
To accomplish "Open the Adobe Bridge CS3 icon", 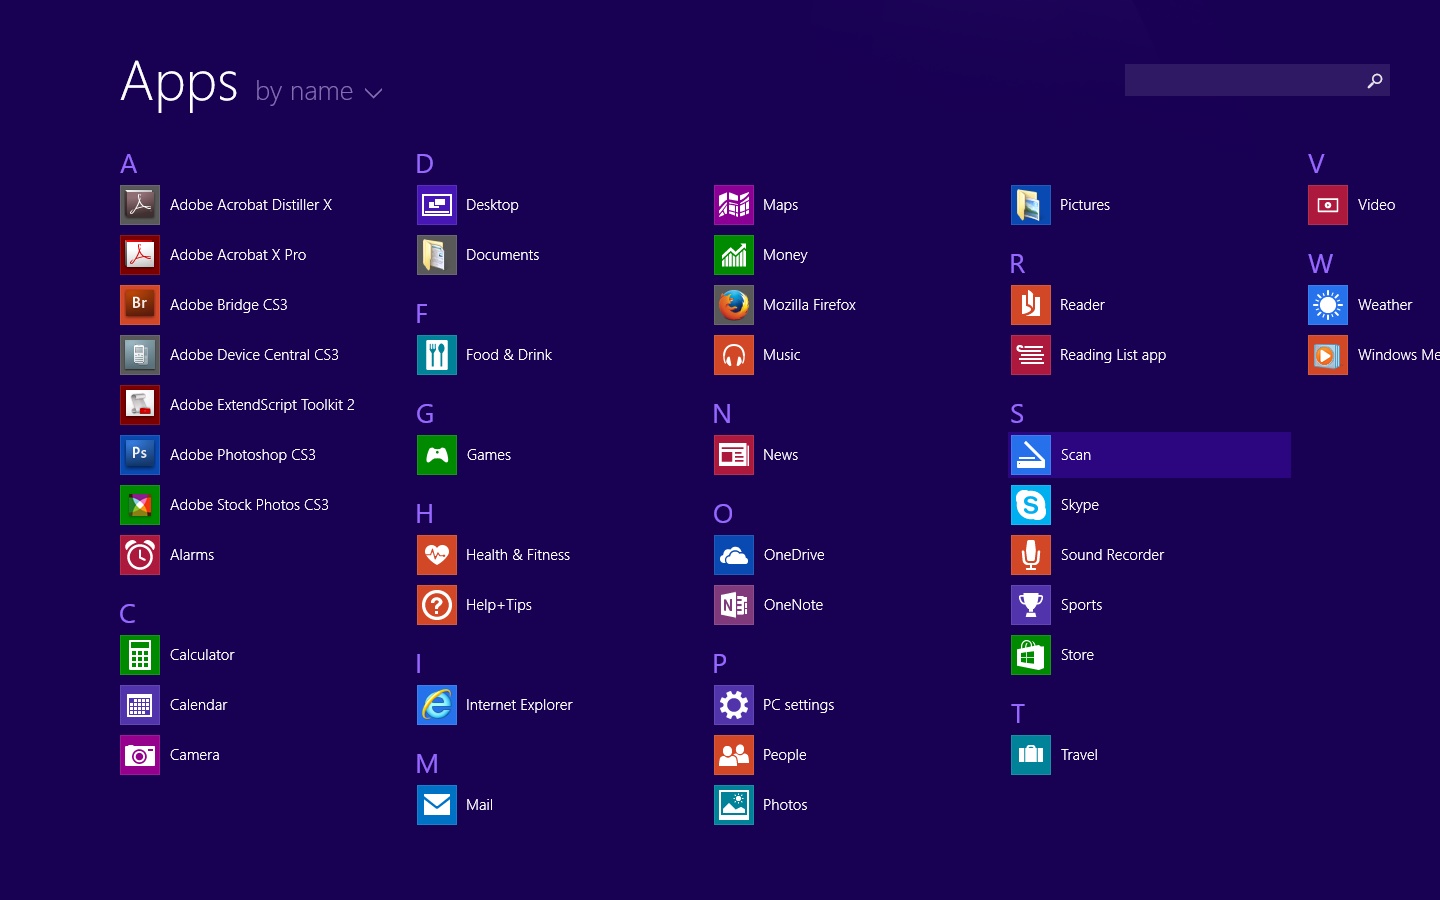I will [140, 305].
